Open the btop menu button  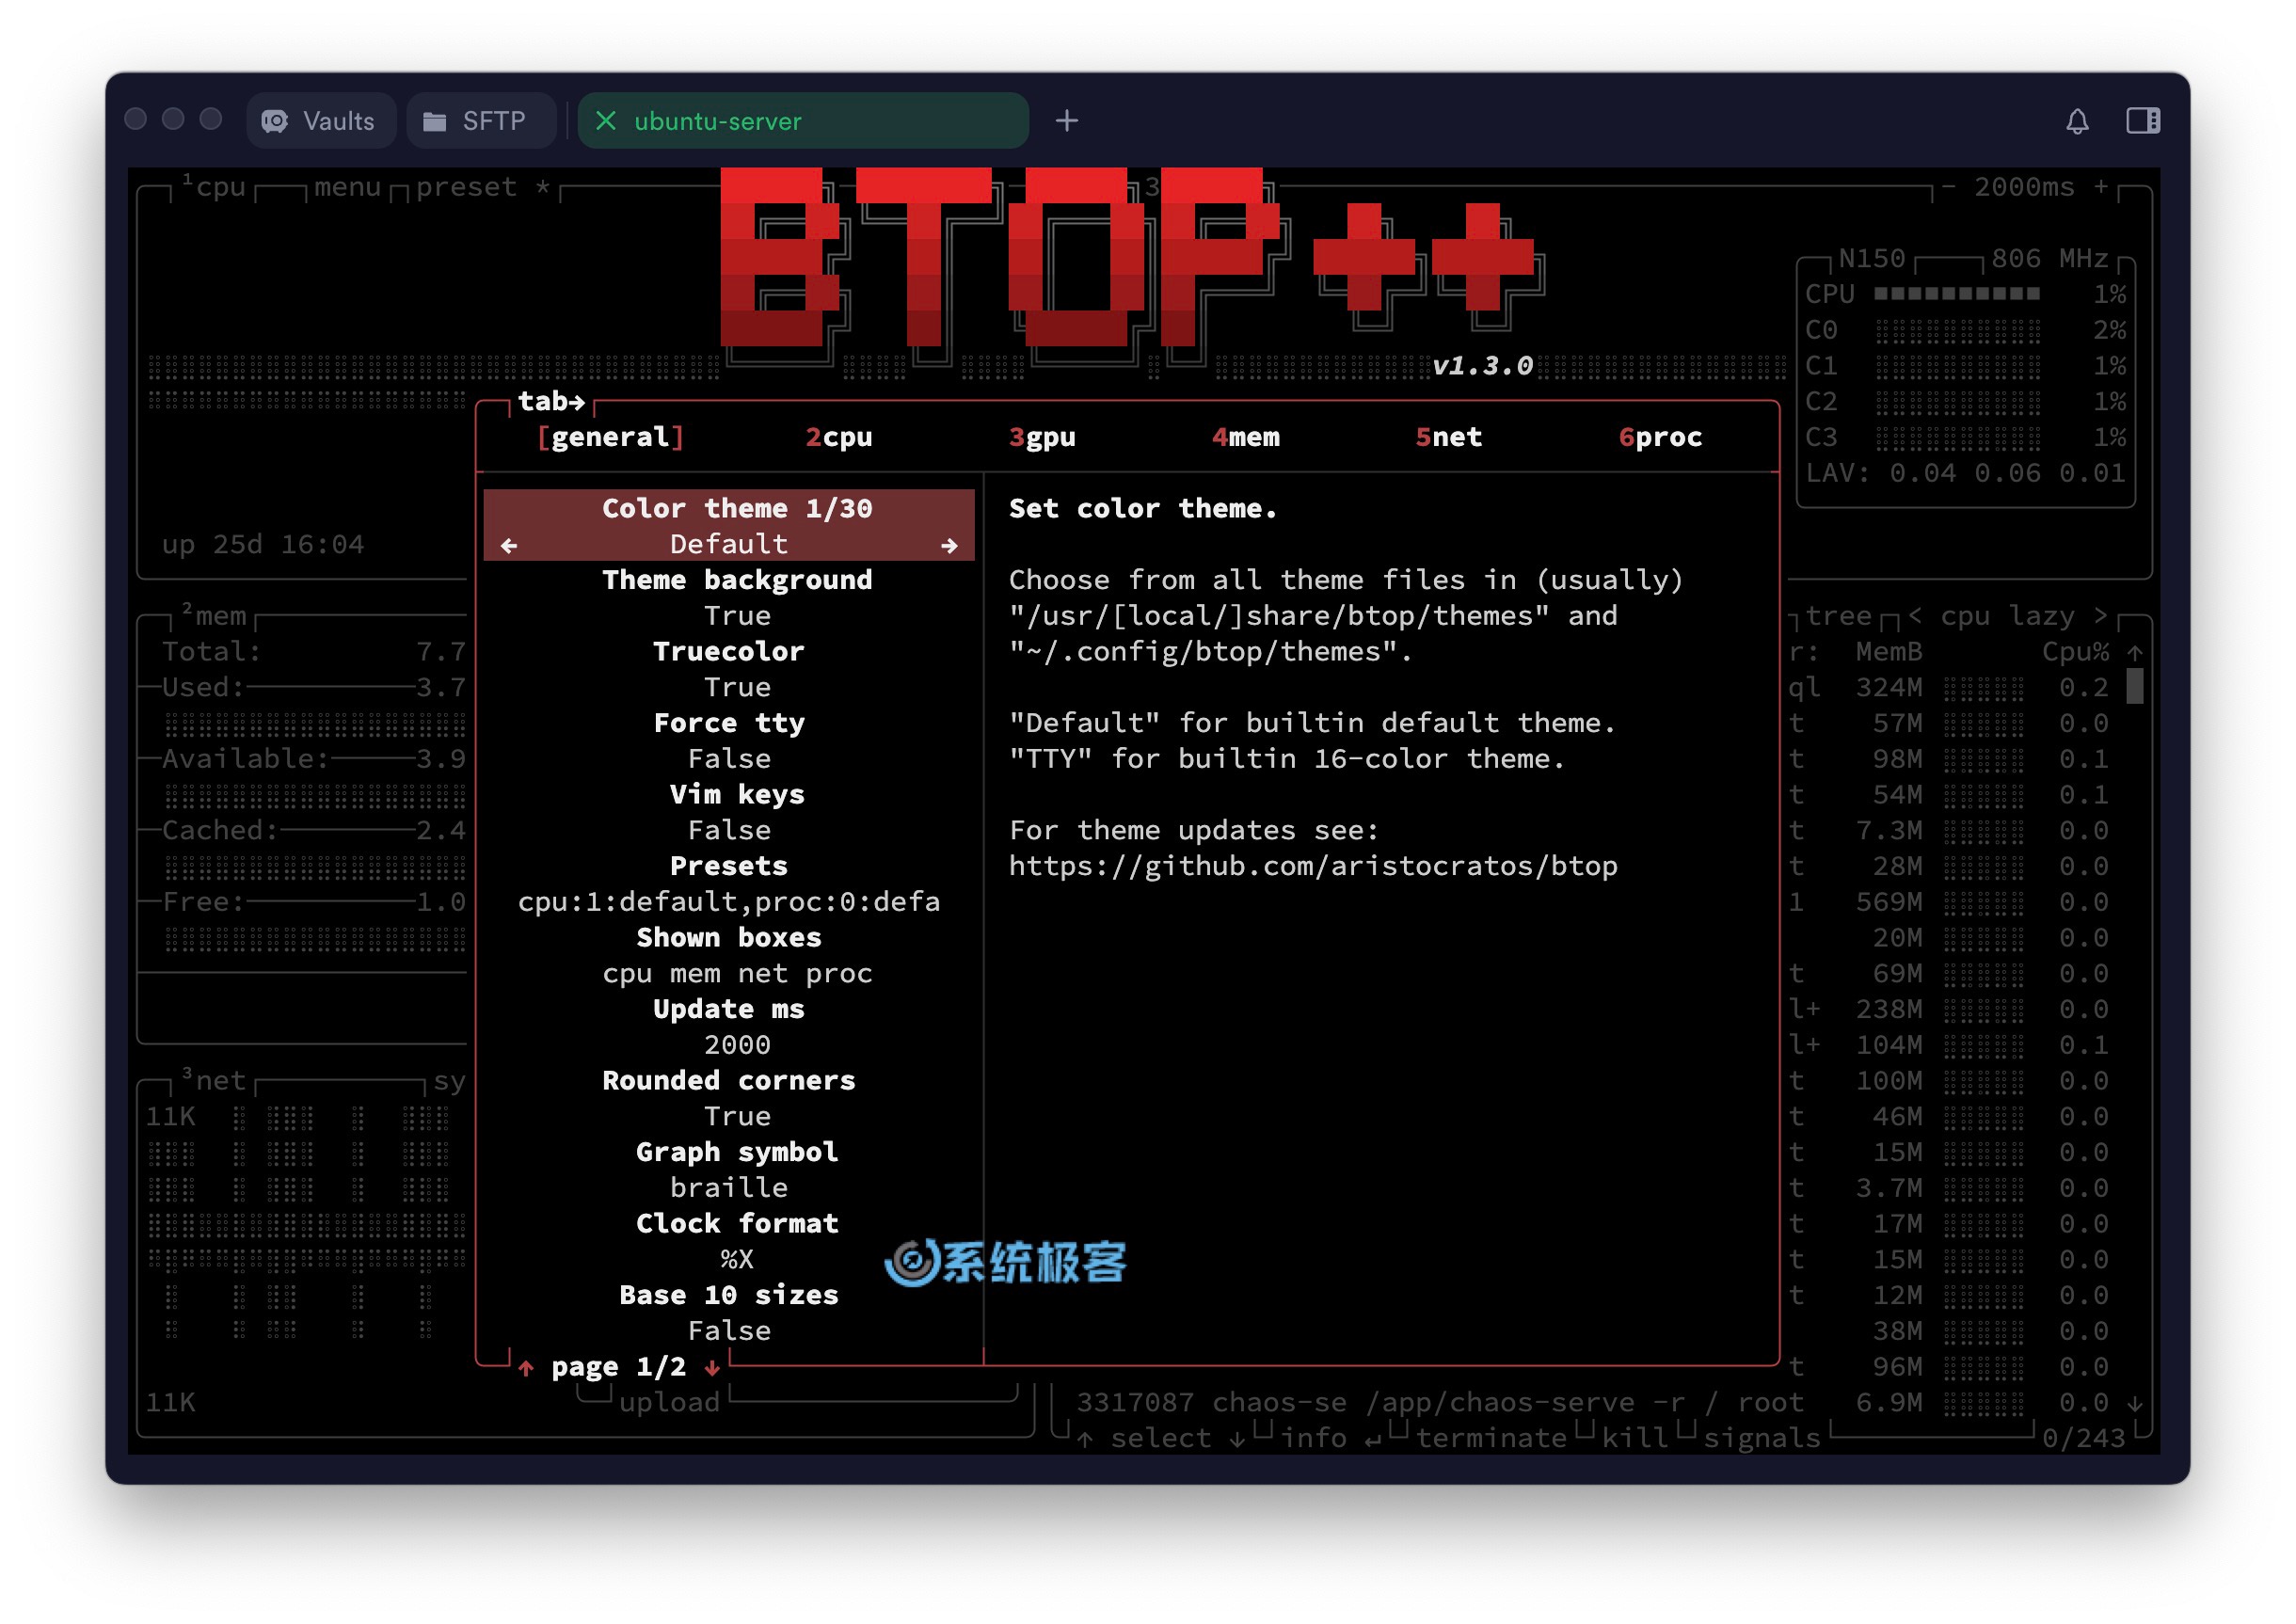tap(347, 187)
